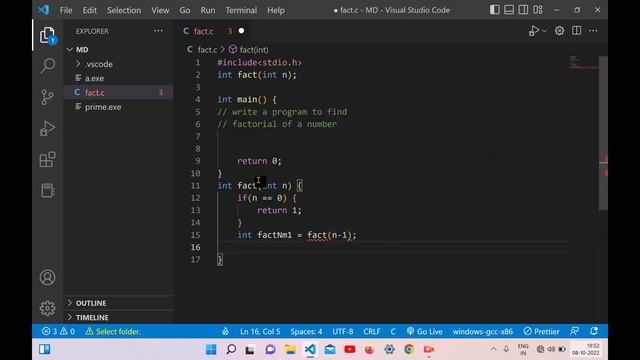Toggle the primary side bar layout button
This screenshot has width=640, height=360.
(x=494, y=10)
